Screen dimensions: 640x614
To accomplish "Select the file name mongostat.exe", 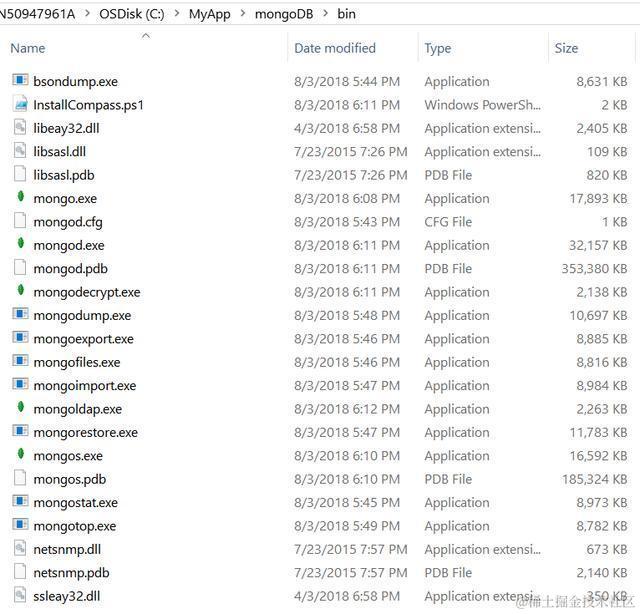I will pos(76,503).
